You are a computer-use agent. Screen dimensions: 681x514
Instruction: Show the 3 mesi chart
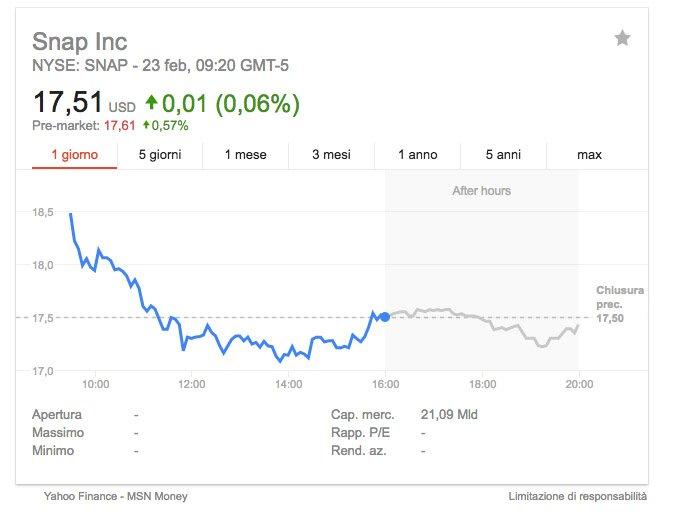pos(331,155)
